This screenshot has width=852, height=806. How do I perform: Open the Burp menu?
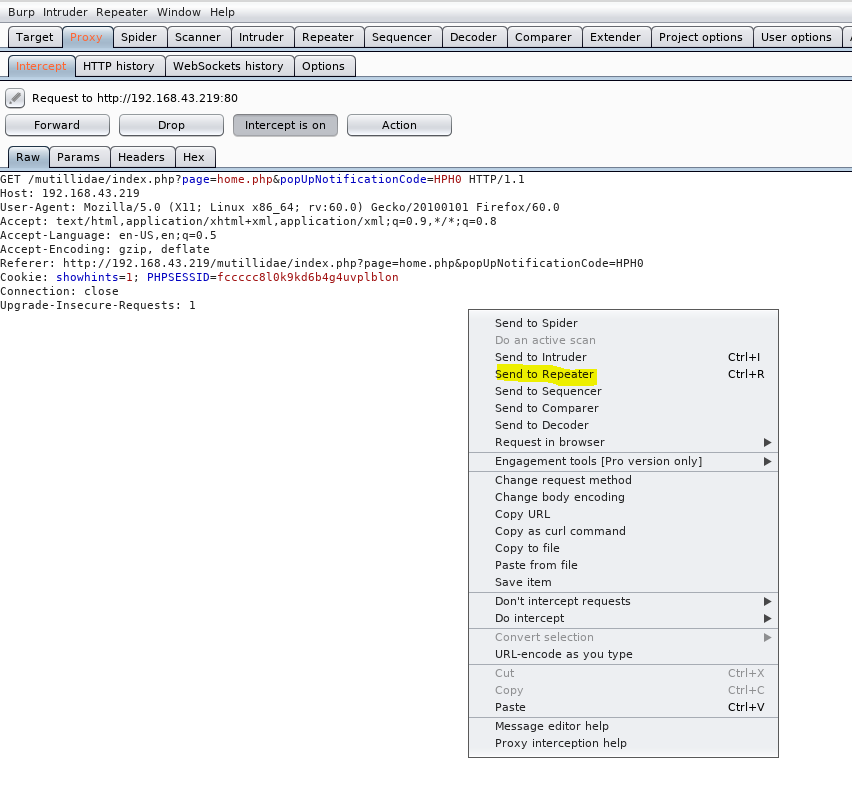tap(21, 11)
